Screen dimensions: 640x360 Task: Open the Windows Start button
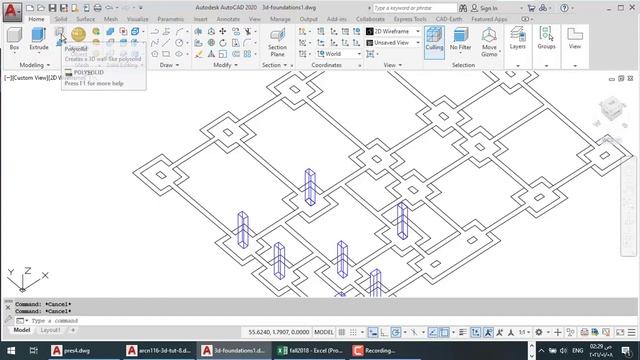[11, 351]
